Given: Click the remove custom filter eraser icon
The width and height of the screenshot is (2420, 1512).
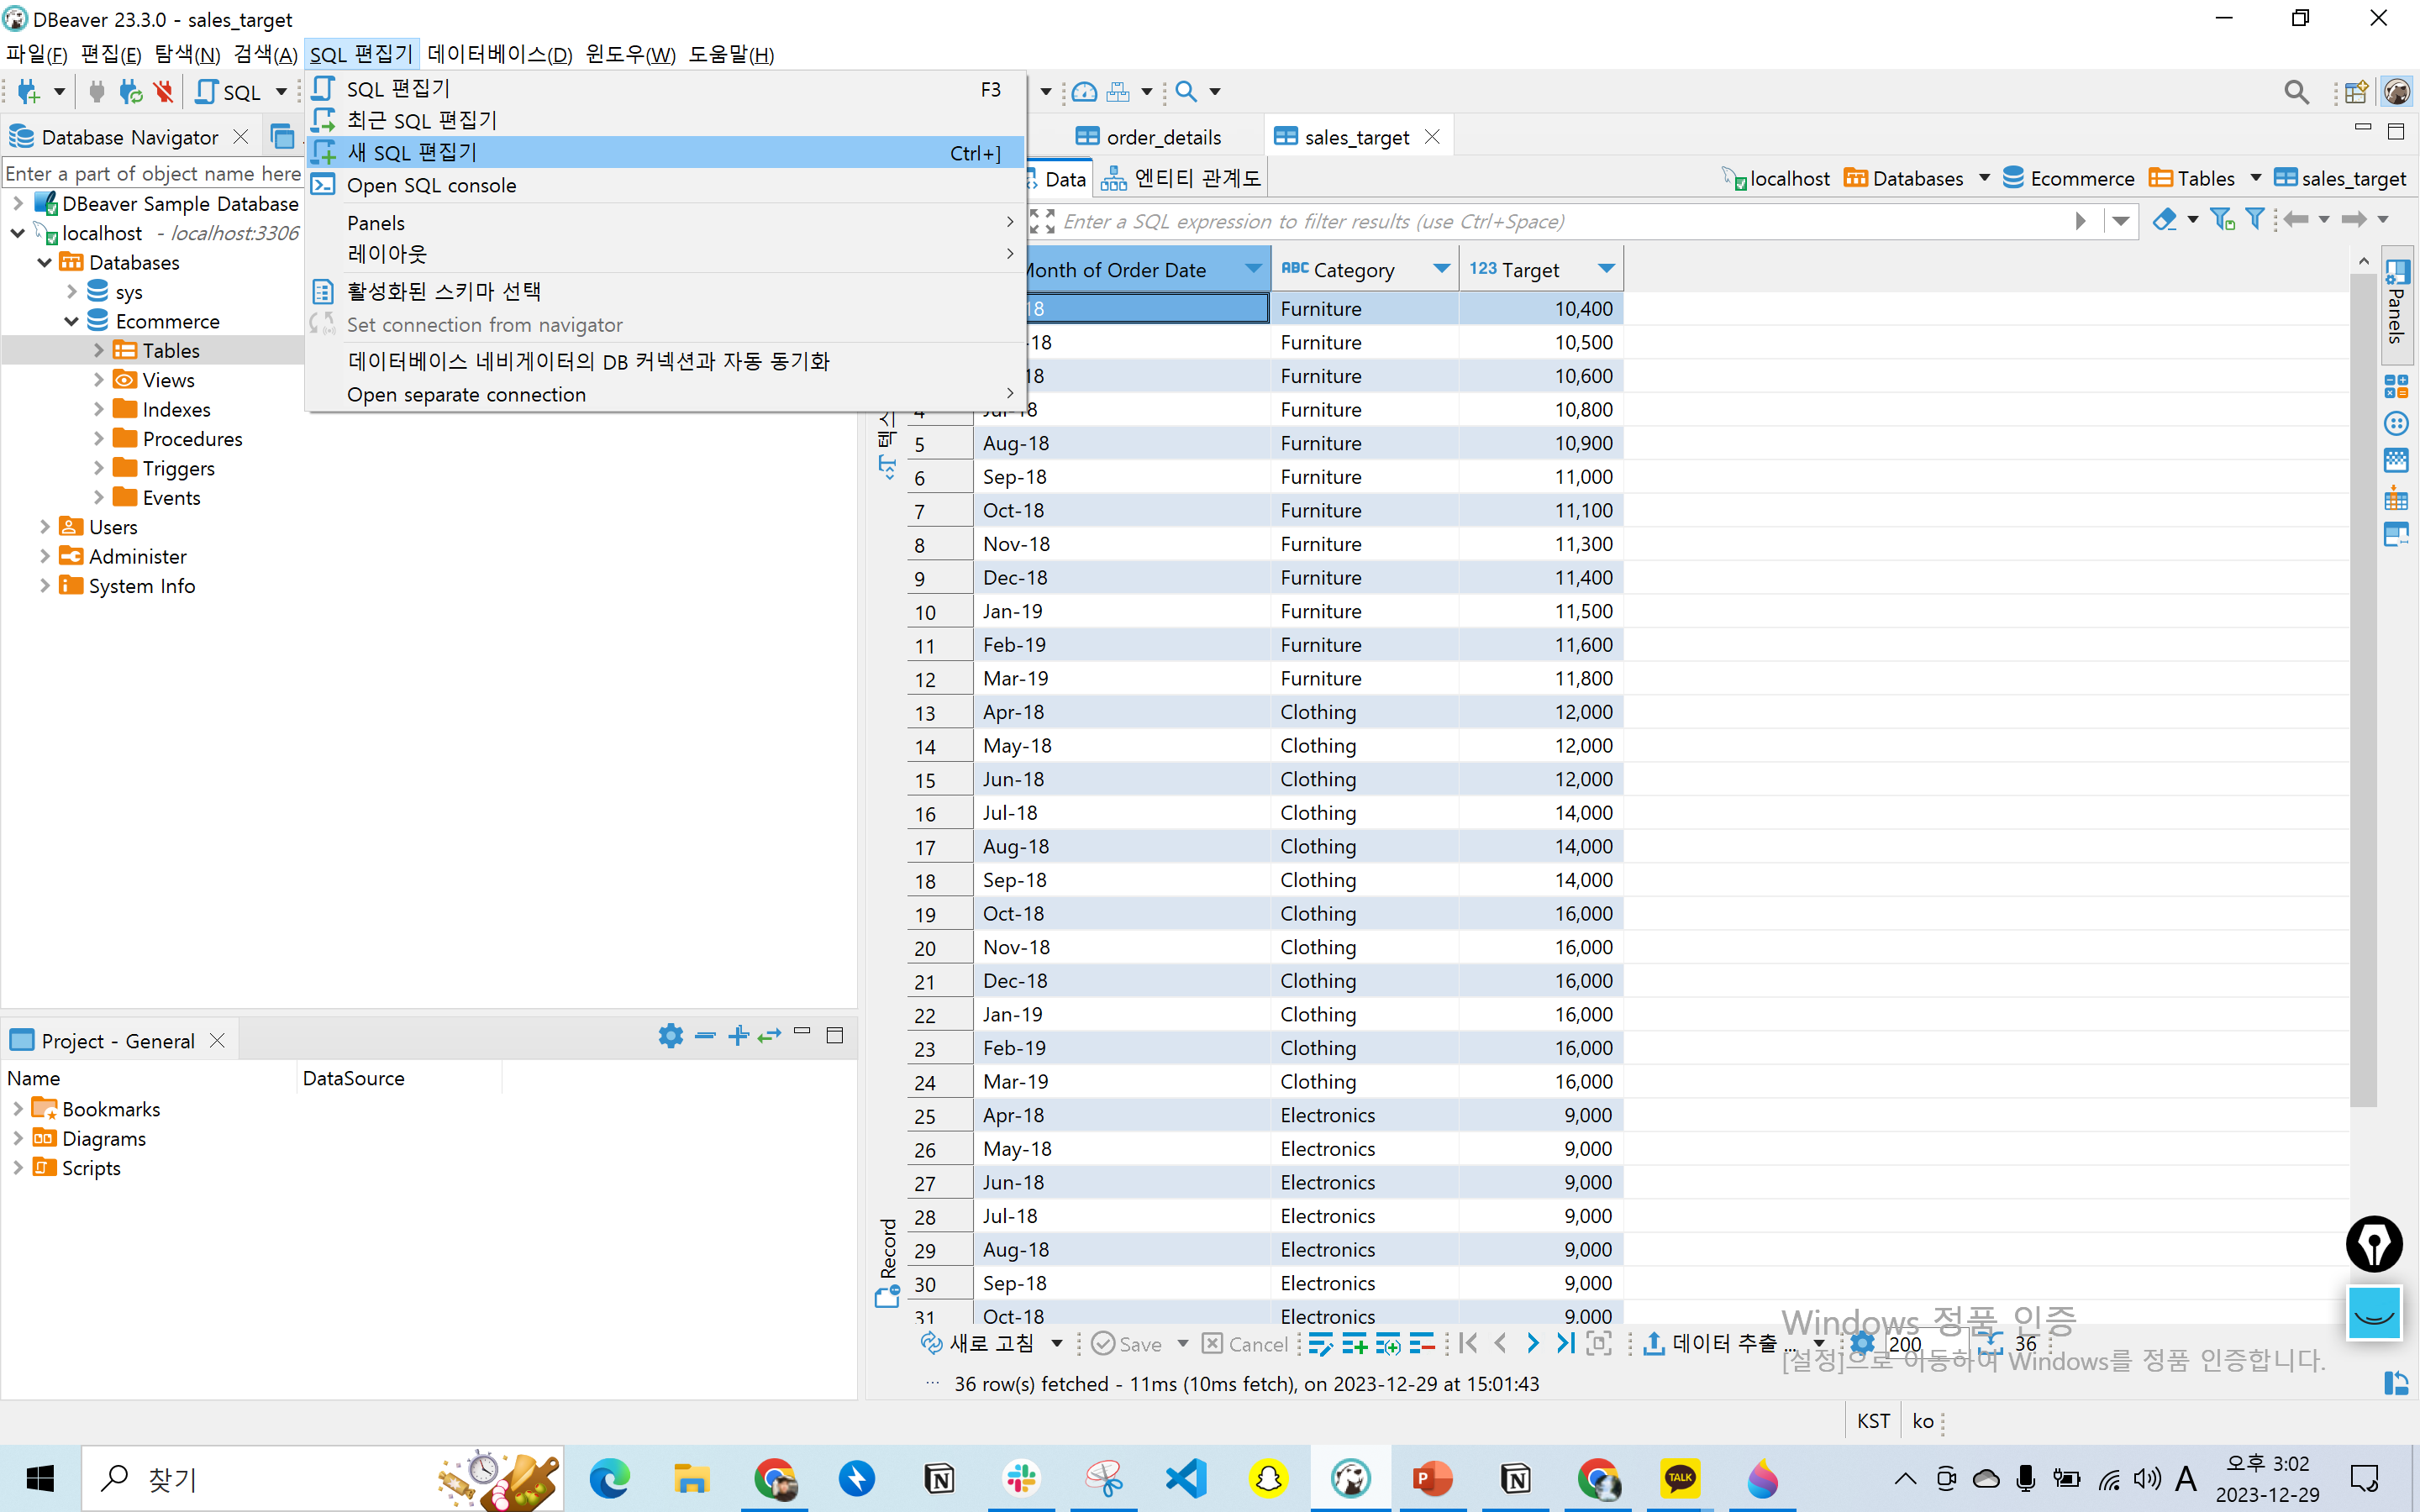Looking at the screenshot, I should [2164, 220].
